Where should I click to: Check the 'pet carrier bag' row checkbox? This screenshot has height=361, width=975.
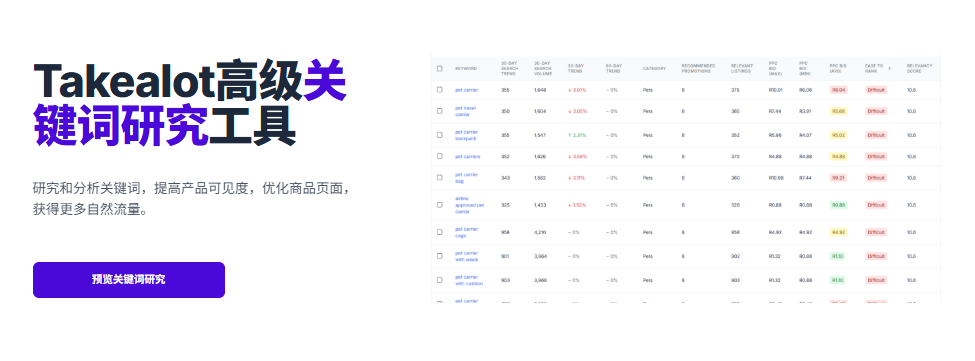pyautogui.click(x=440, y=178)
